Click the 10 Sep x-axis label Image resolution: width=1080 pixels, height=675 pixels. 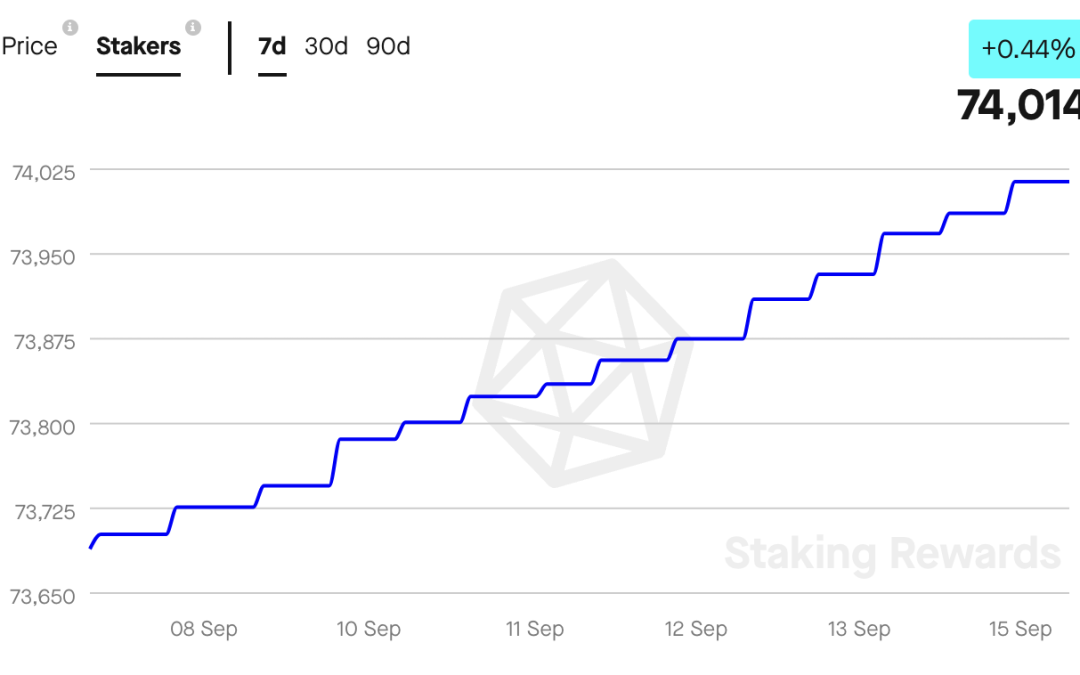[x=368, y=629]
